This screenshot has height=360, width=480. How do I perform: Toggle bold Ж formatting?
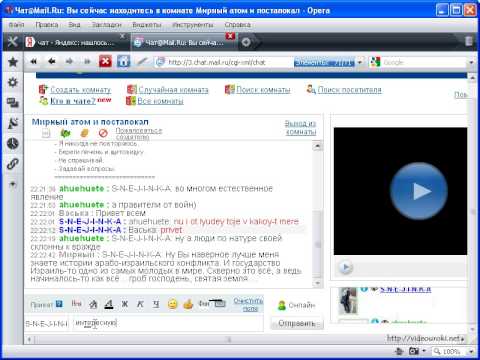(125, 304)
